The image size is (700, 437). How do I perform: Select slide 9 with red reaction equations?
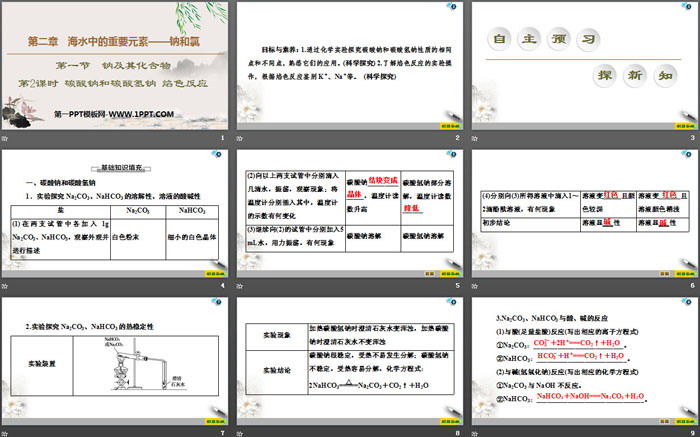[583, 360]
